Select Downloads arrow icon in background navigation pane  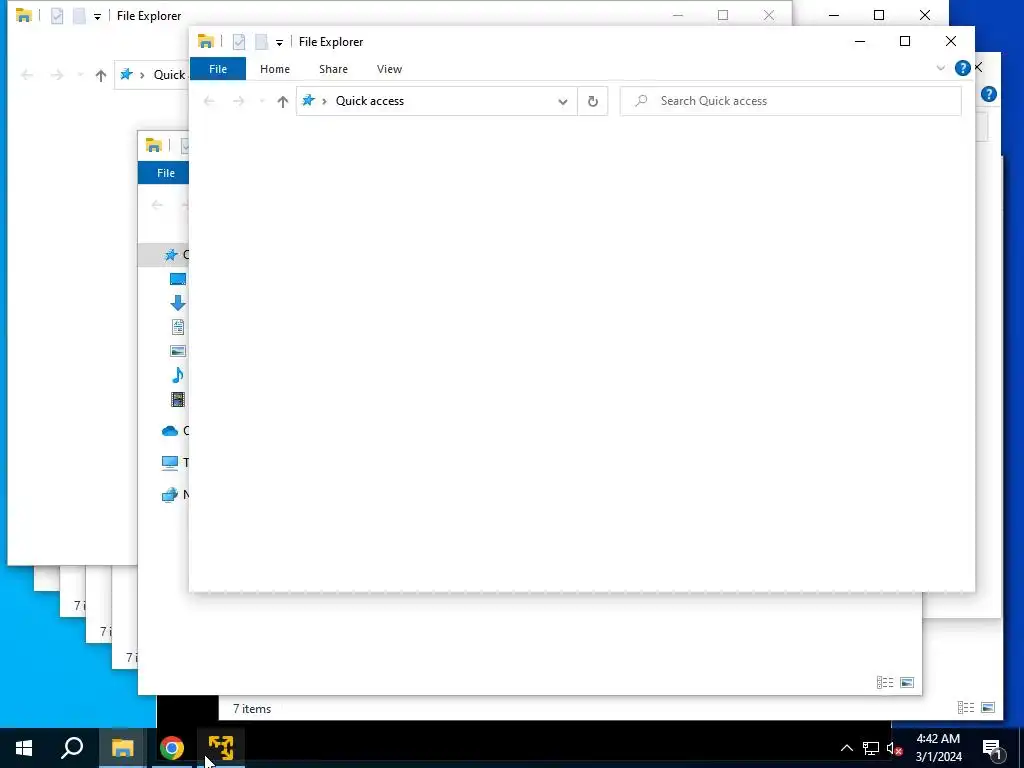[x=178, y=303]
